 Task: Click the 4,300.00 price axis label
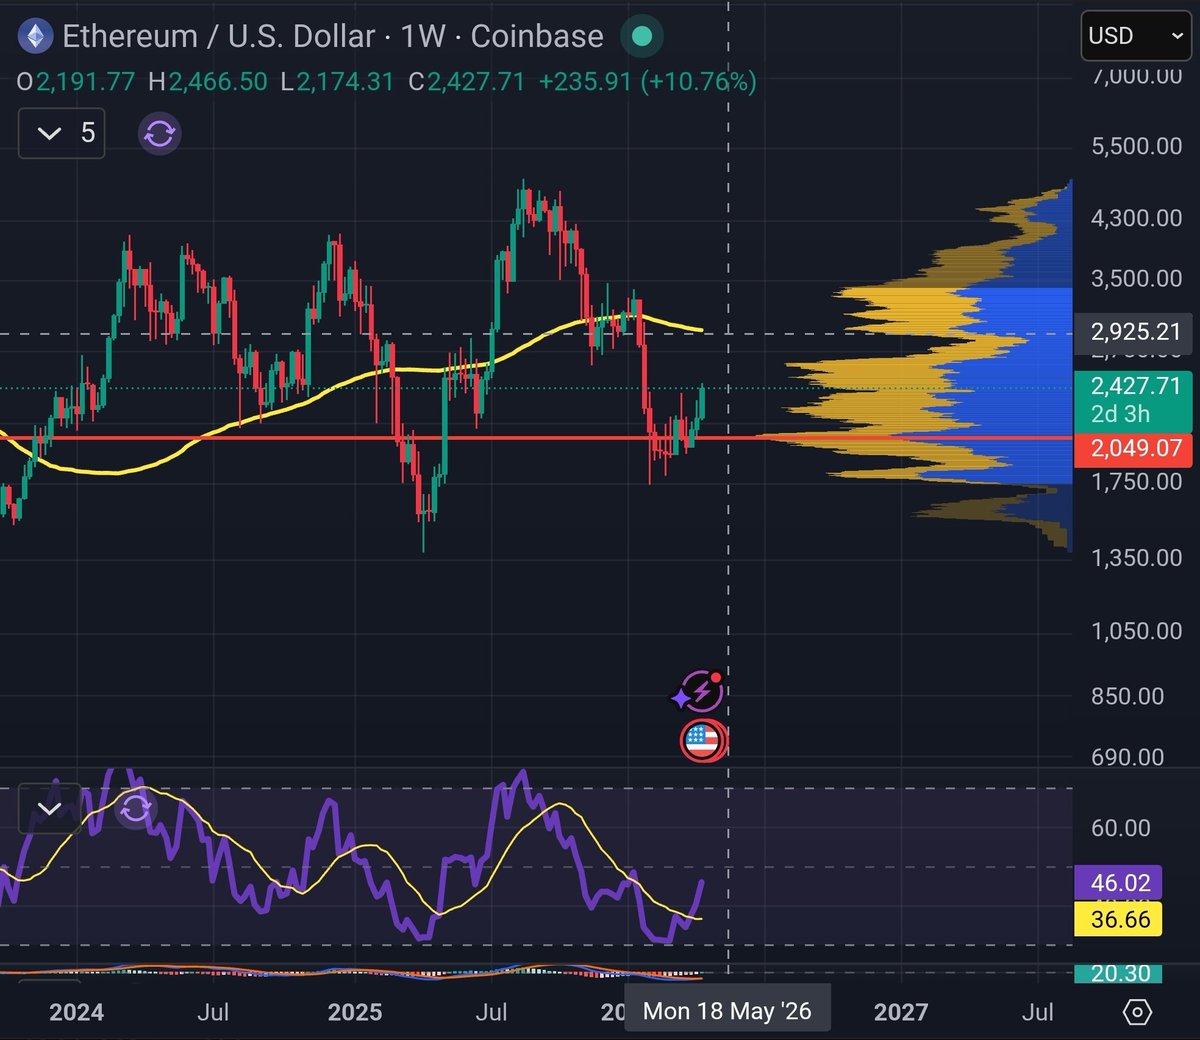1137,218
